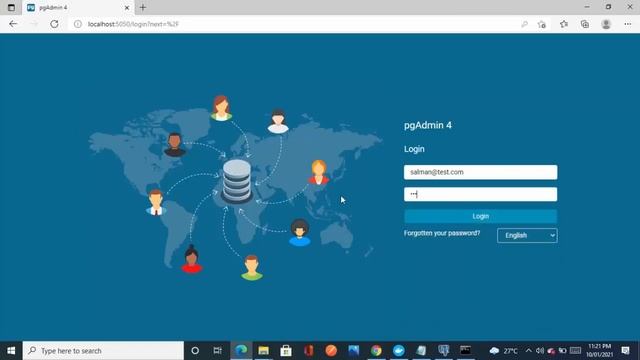Screen dimensions: 640x360
Task: Open File Explorer from the taskbar
Action: pos(264,351)
